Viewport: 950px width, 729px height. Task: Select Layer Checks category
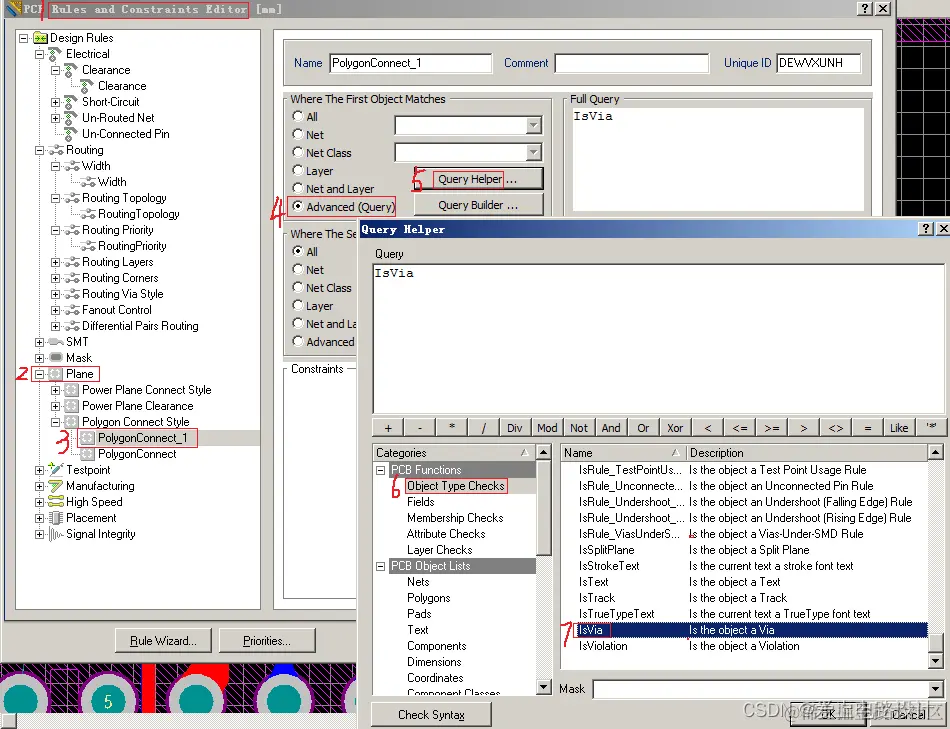tap(439, 550)
